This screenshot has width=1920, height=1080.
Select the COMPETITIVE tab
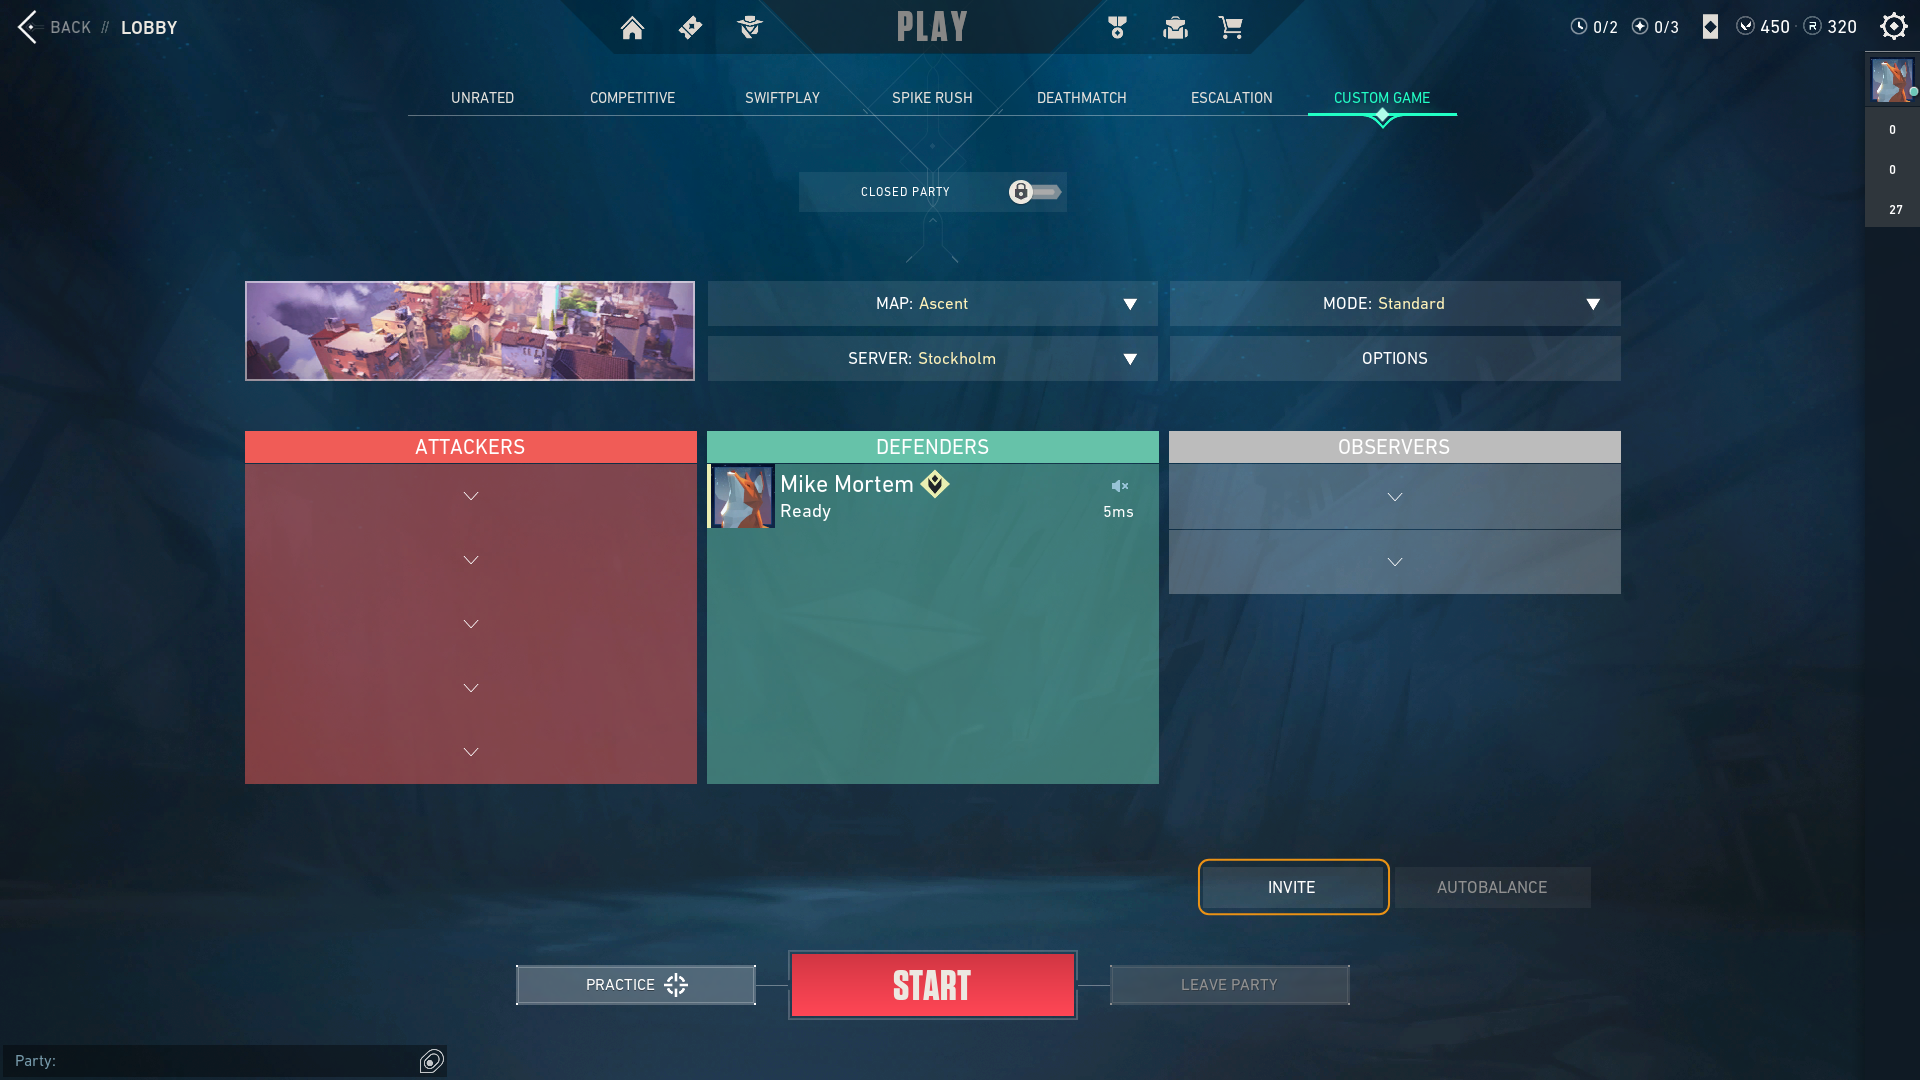tap(633, 98)
